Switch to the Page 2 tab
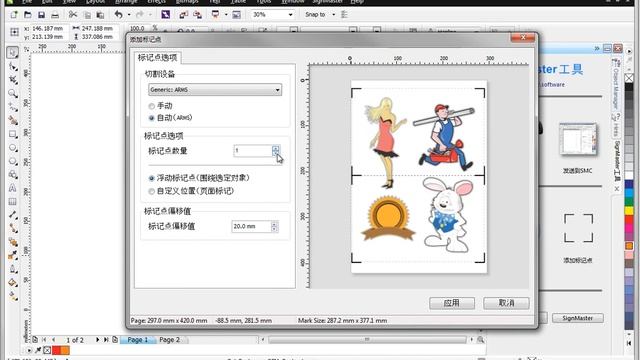Screen dimensions: 640x360 pyautogui.click(x=169, y=340)
